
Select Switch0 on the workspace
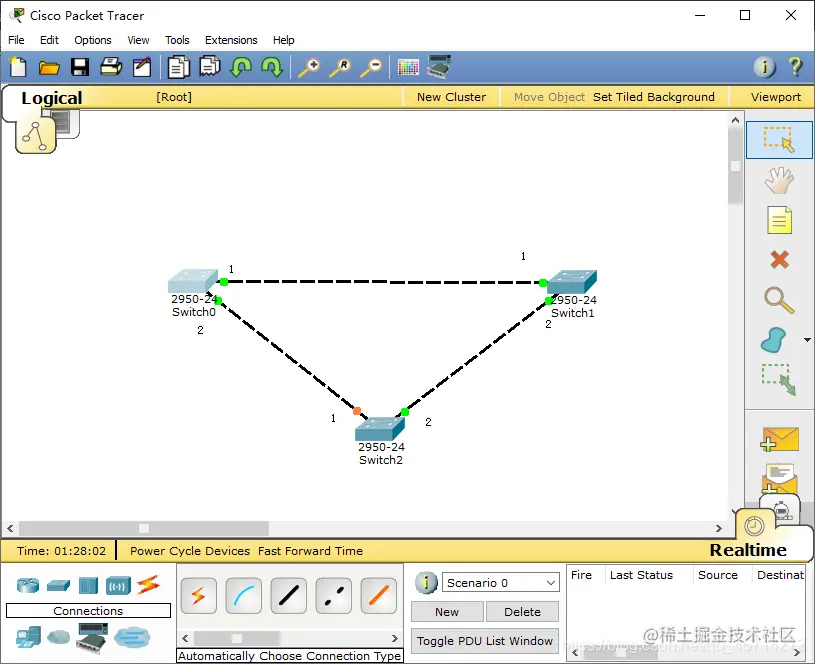click(193, 281)
